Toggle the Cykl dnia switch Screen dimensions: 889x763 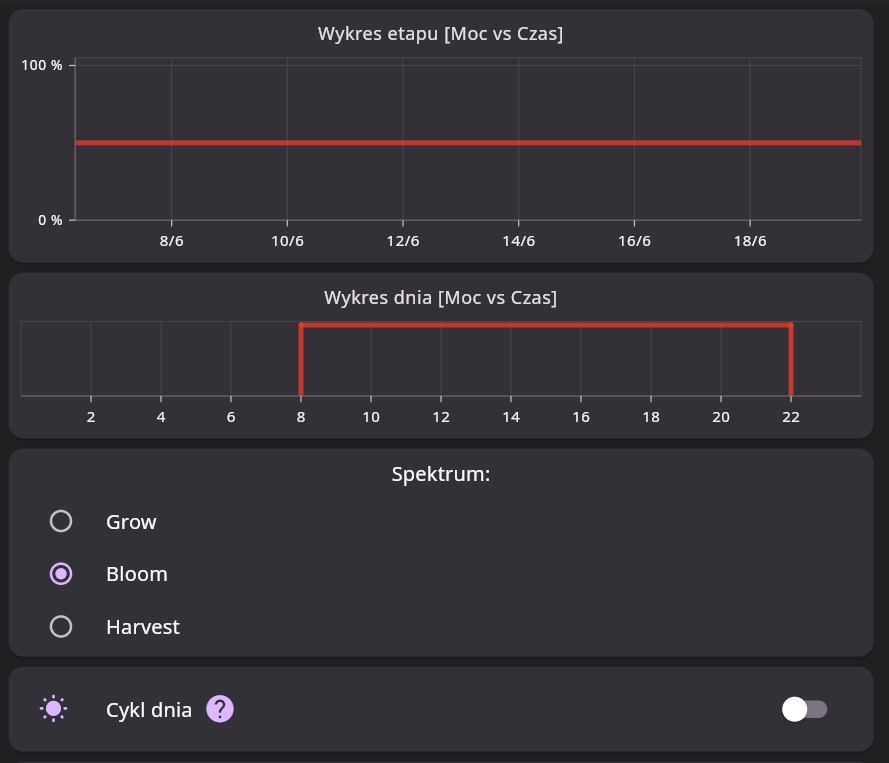(804, 710)
